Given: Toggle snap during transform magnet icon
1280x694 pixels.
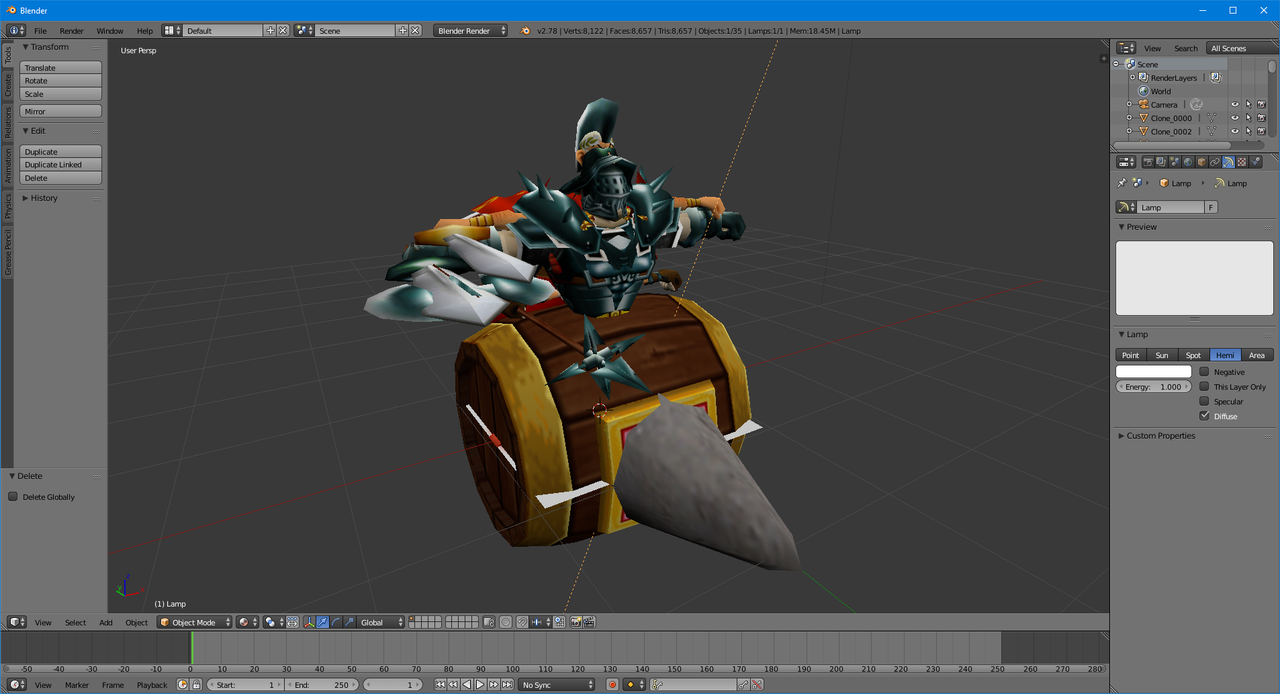Looking at the screenshot, I should (x=522, y=622).
